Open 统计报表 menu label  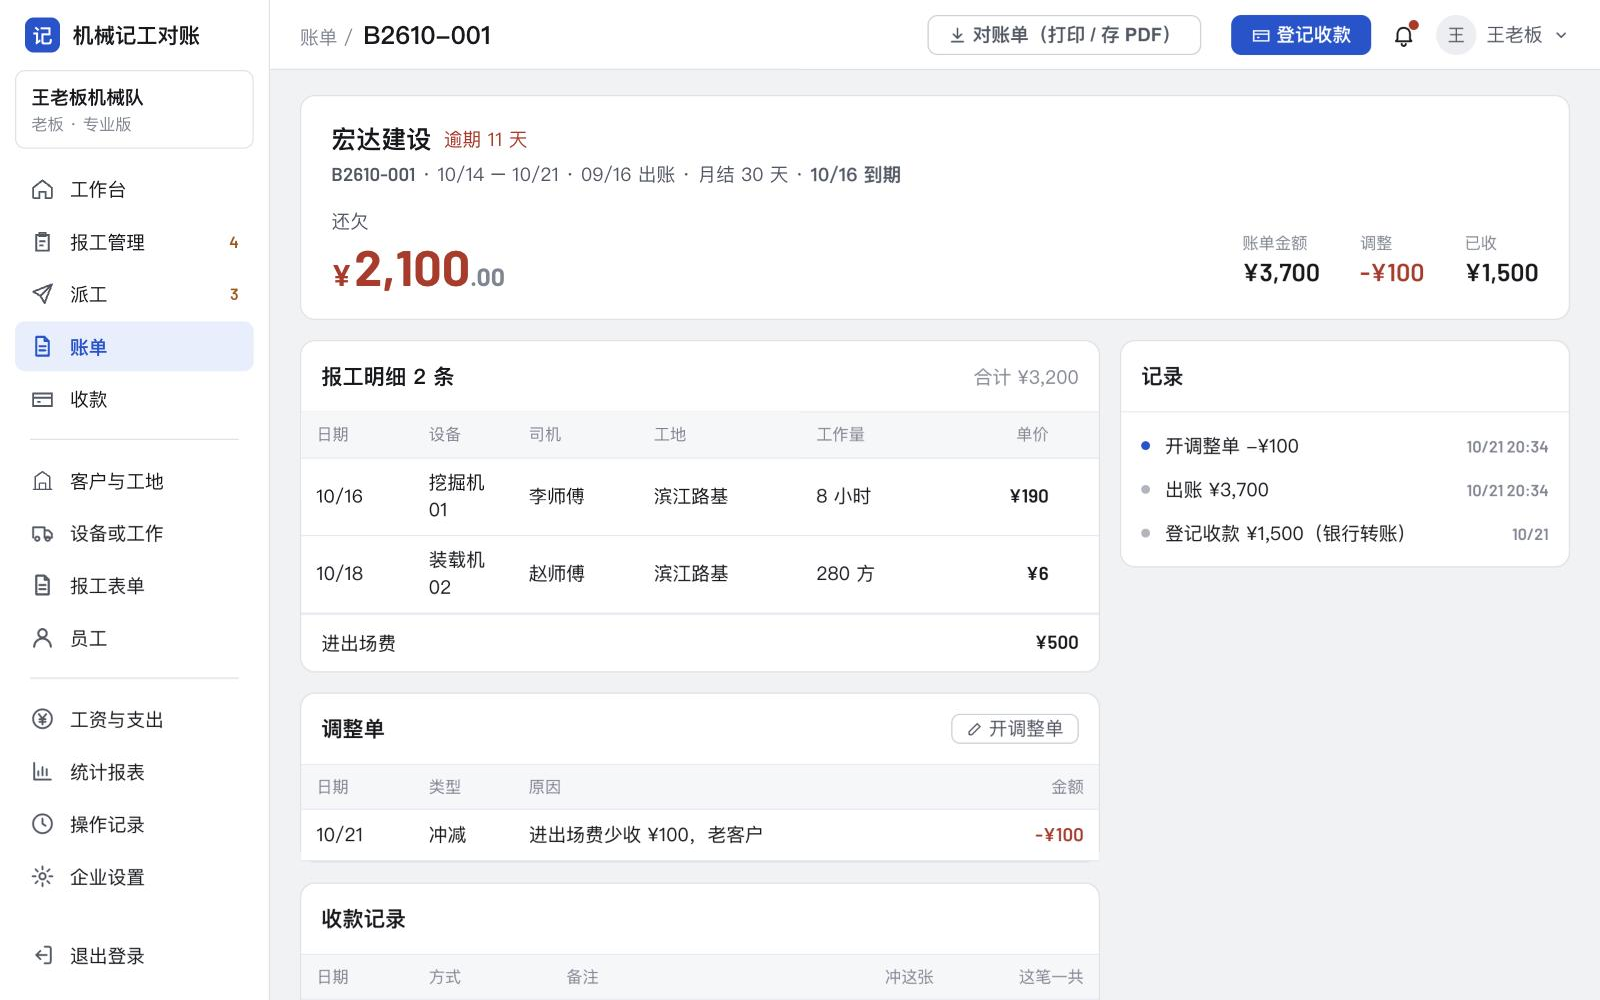[x=107, y=772]
